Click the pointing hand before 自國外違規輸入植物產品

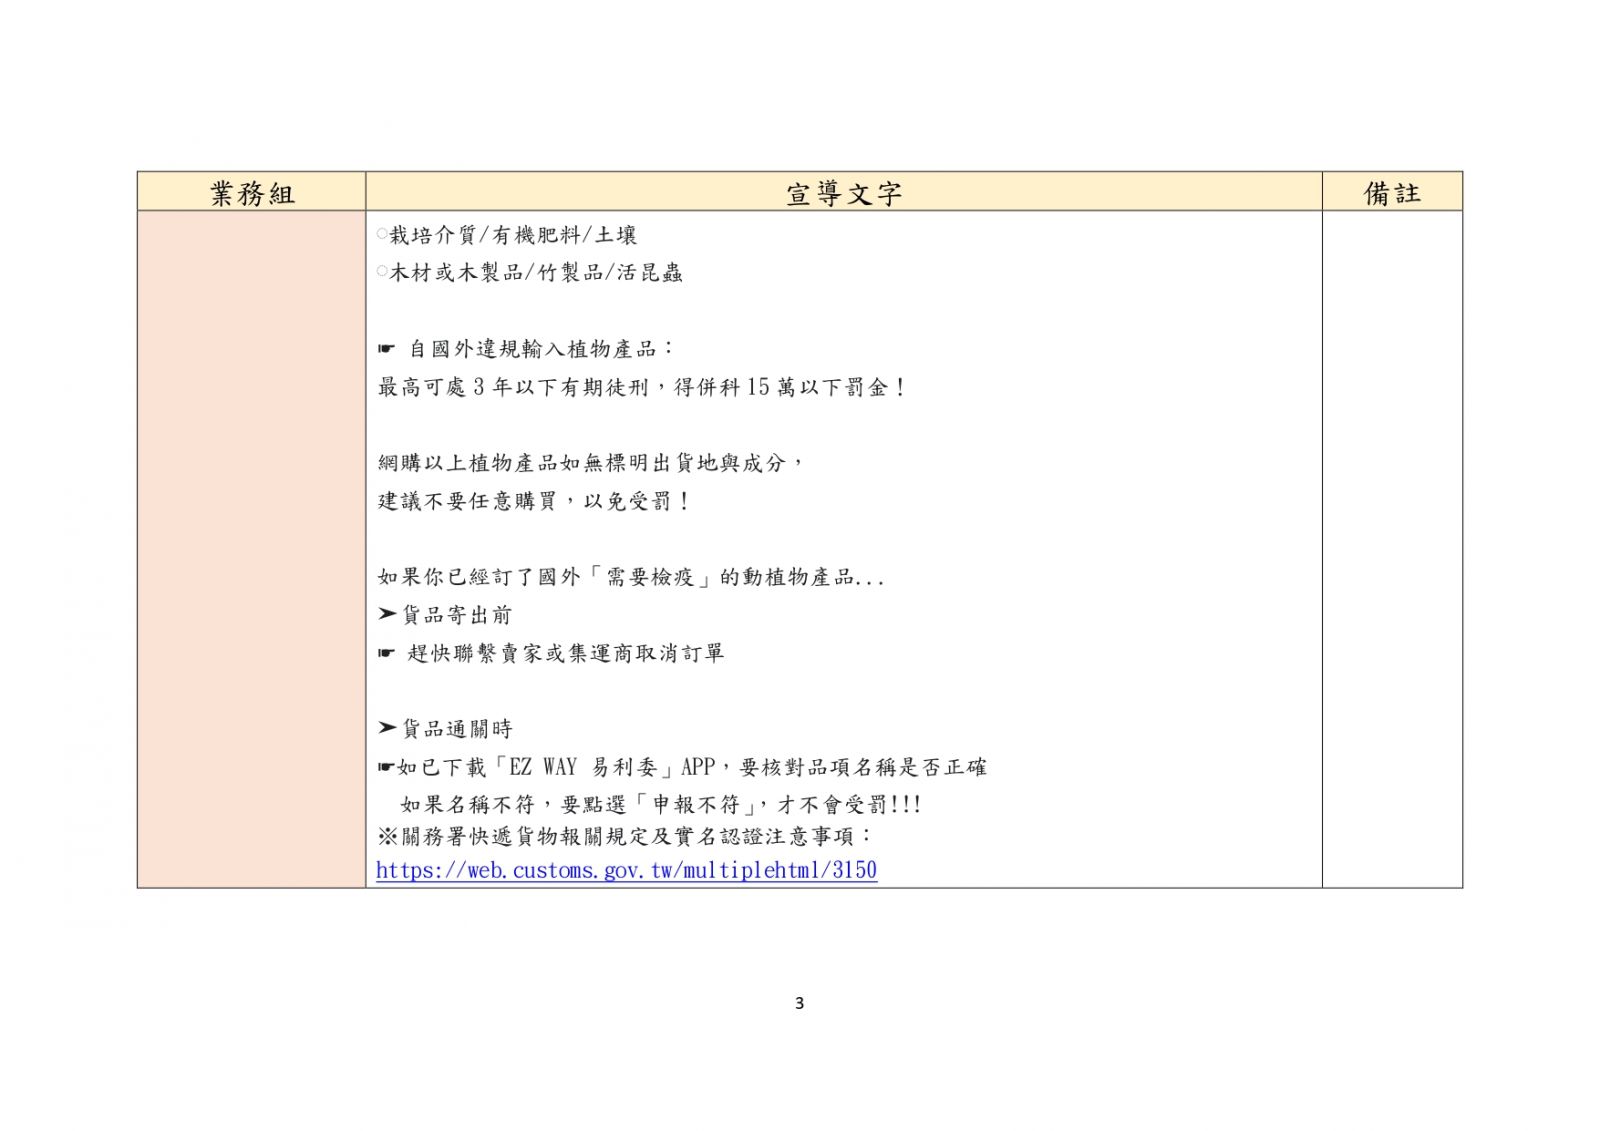pos(386,349)
